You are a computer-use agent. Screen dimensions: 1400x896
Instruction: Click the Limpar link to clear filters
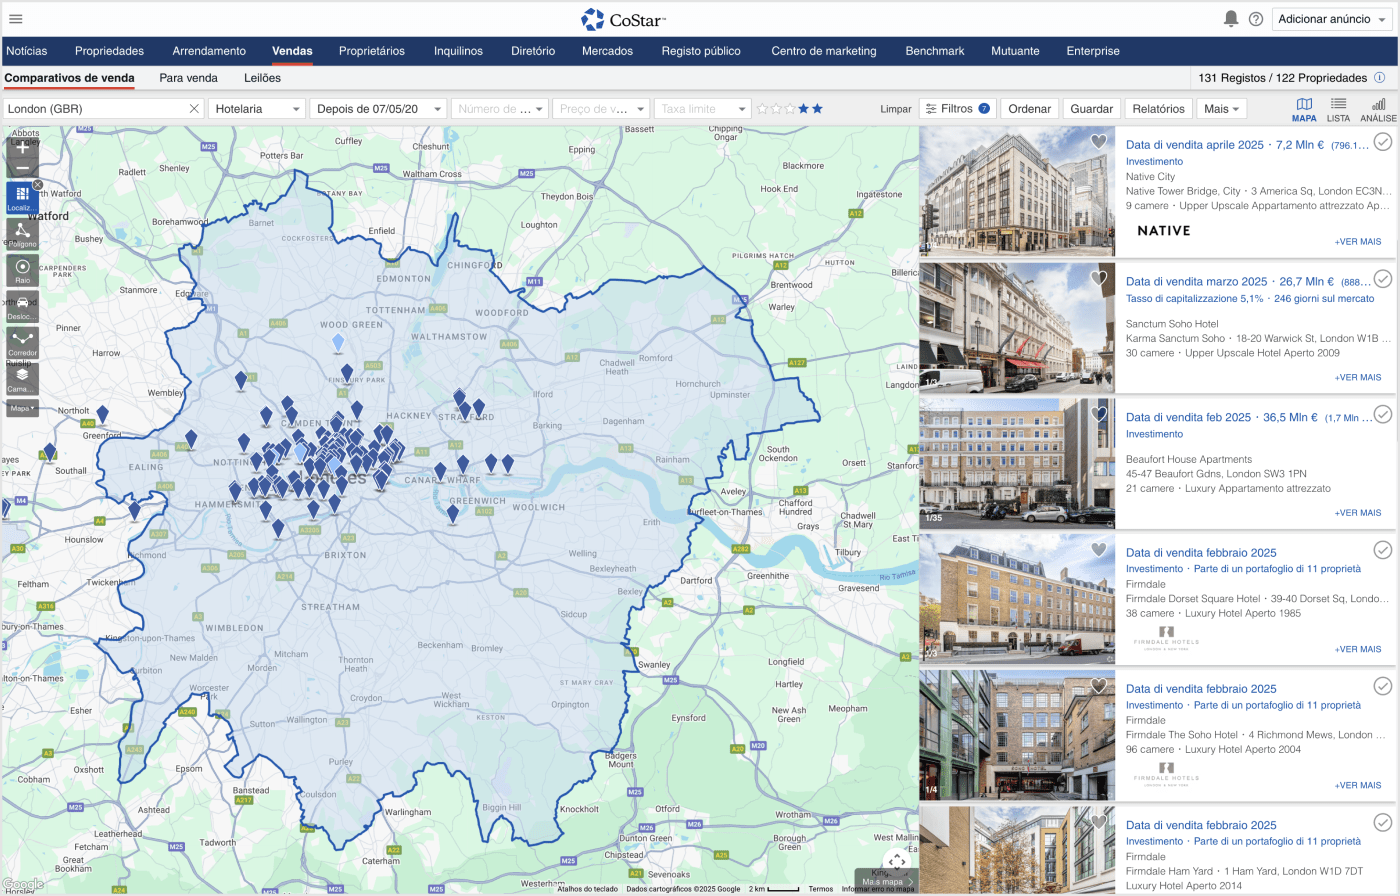(x=895, y=109)
